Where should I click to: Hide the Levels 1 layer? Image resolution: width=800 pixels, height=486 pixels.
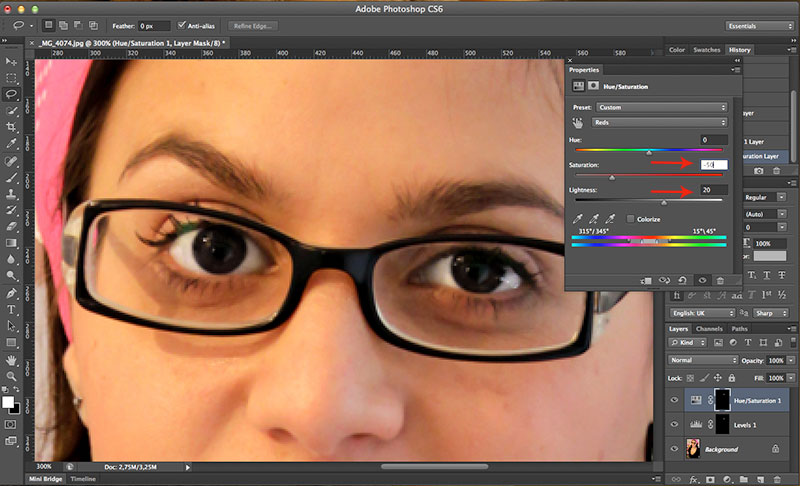click(672, 424)
